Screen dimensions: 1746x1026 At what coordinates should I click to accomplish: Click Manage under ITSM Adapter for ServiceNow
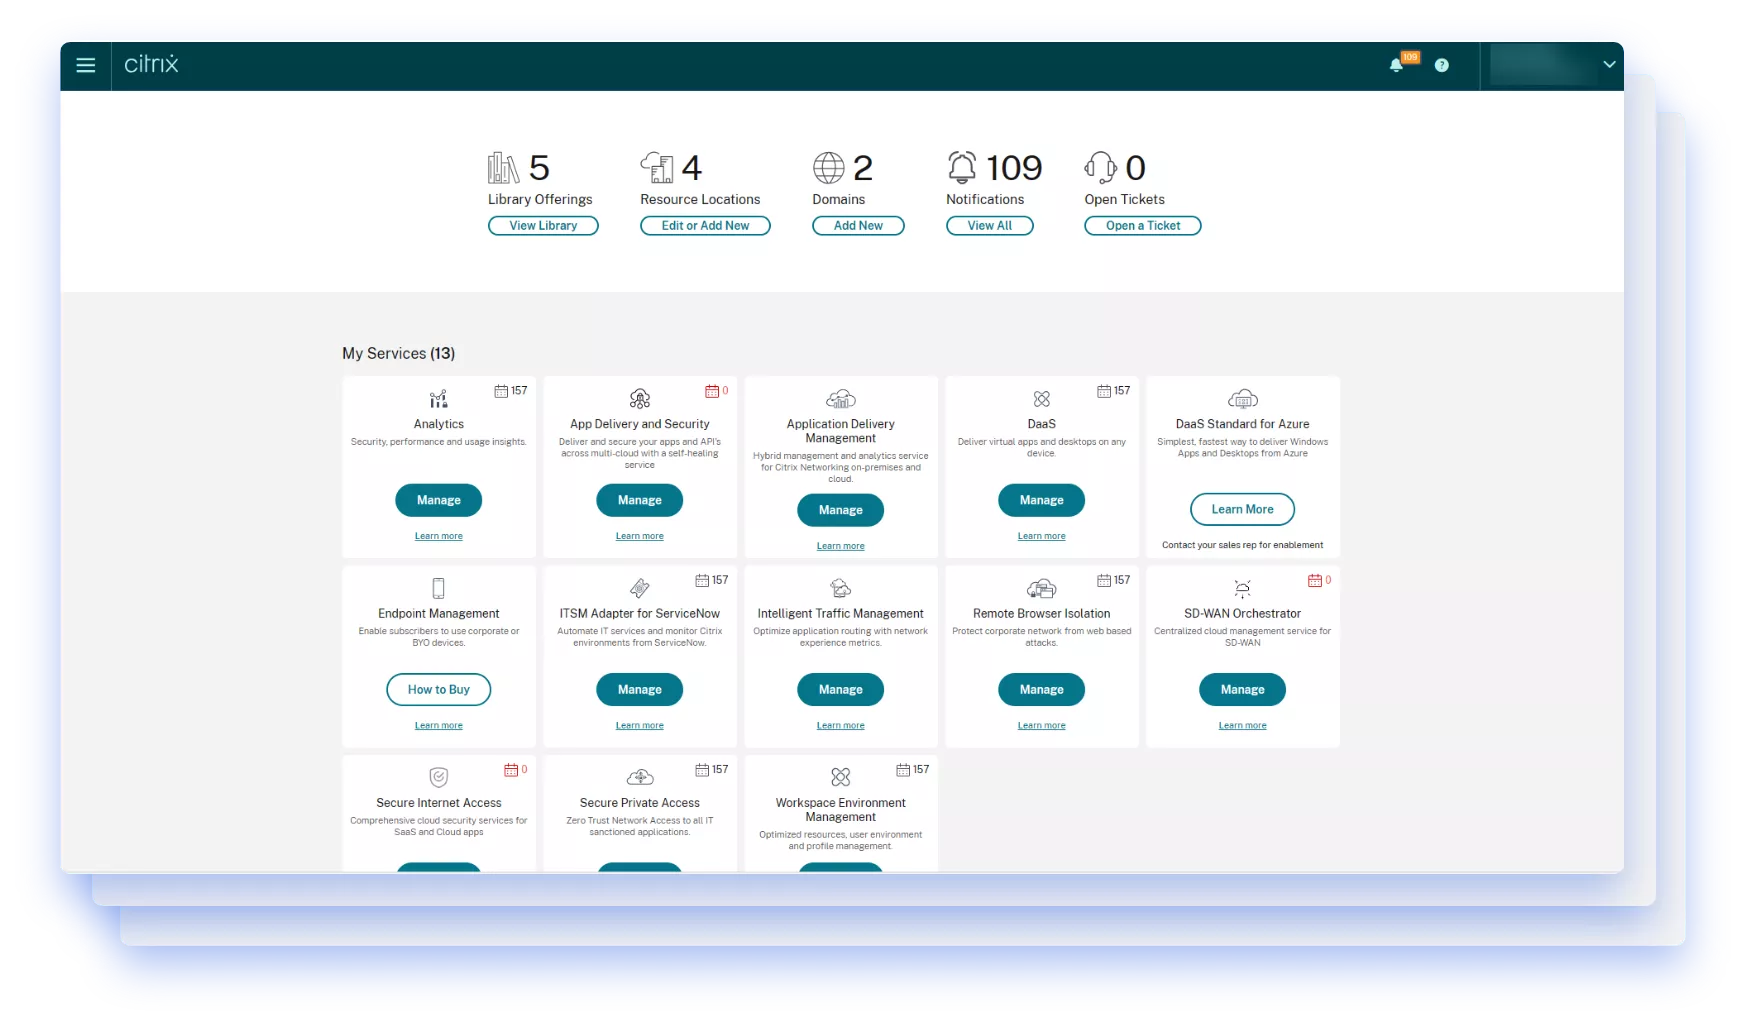coord(640,690)
